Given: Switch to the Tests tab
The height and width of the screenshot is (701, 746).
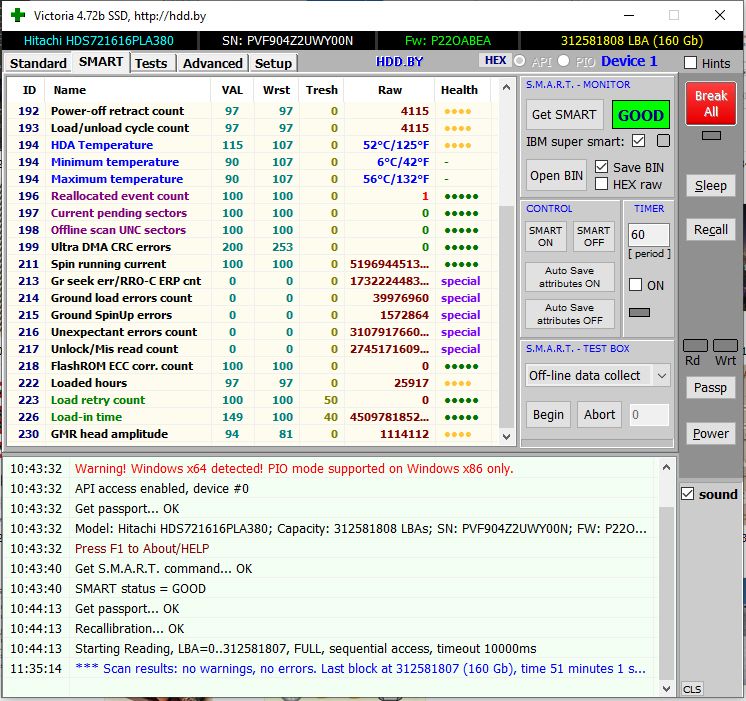Looking at the screenshot, I should pyautogui.click(x=151, y=63).
